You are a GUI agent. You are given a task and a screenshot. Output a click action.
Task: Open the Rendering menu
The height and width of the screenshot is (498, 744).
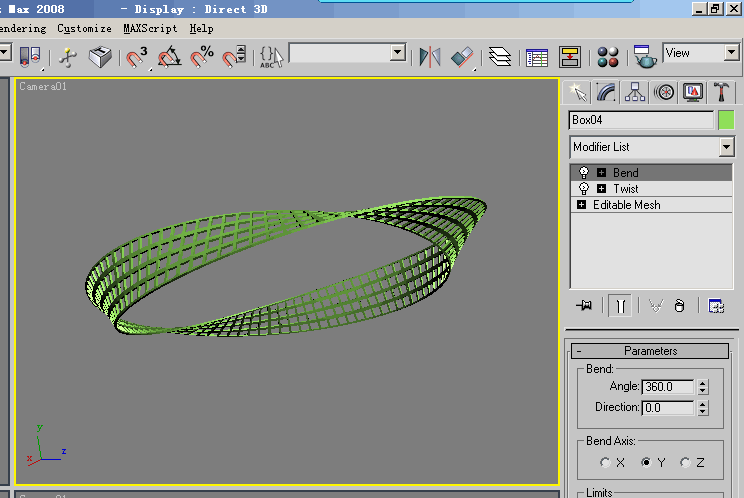pos(22,28)
